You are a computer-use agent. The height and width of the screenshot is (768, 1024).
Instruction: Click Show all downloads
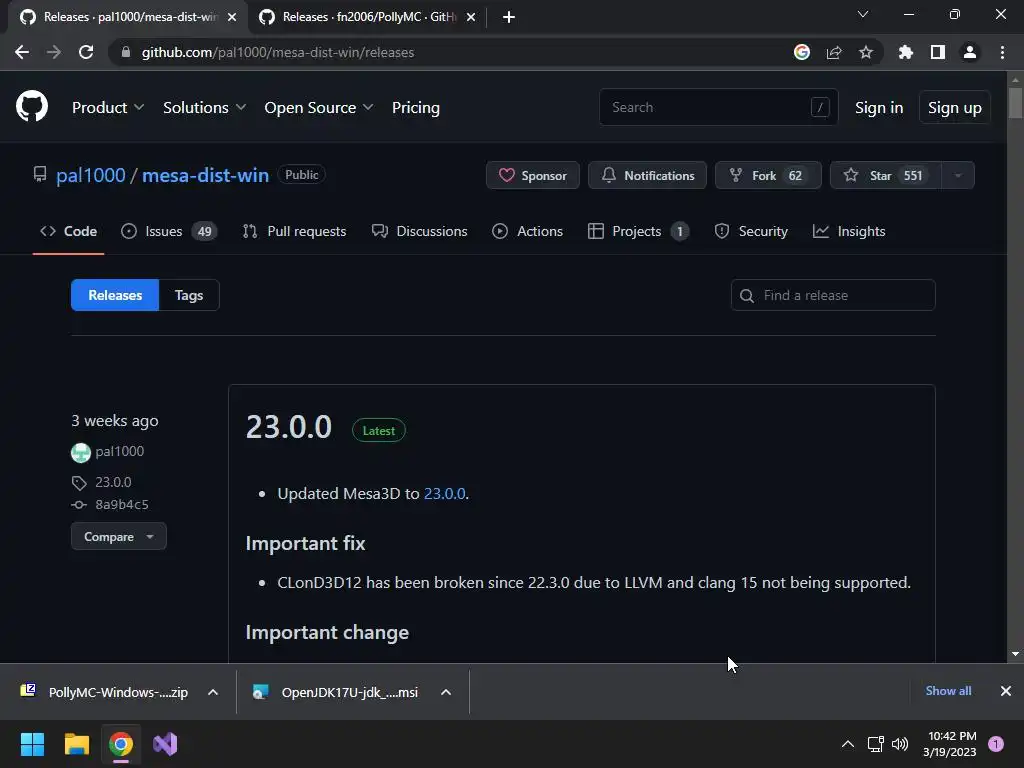[x=948, y=691]
